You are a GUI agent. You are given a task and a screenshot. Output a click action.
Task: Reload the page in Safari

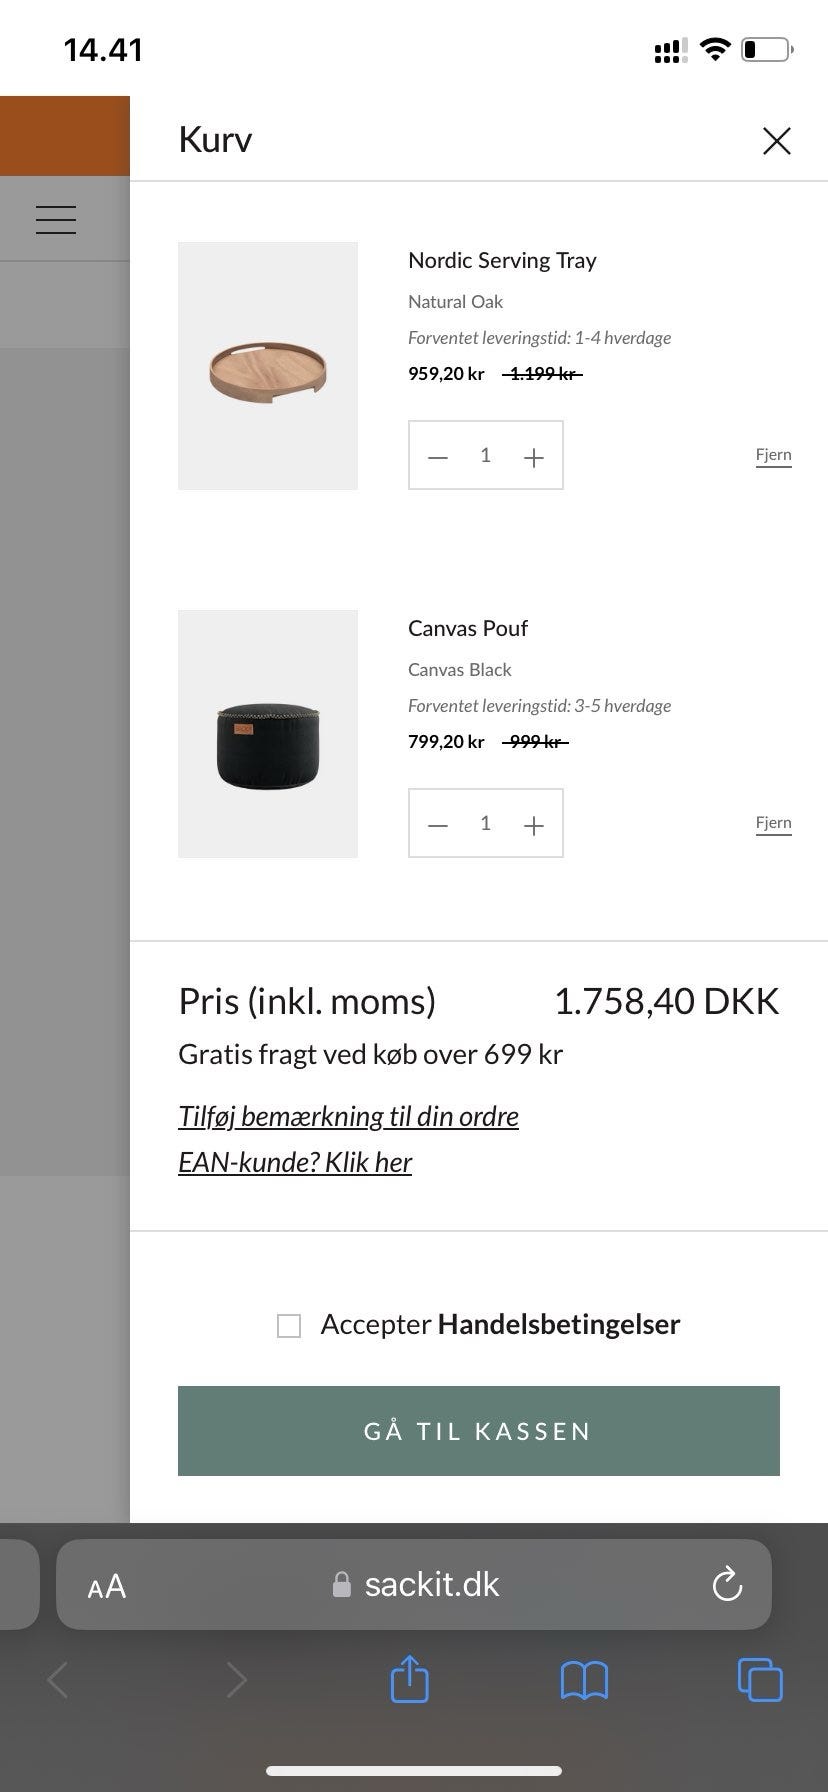(726, 1584)
